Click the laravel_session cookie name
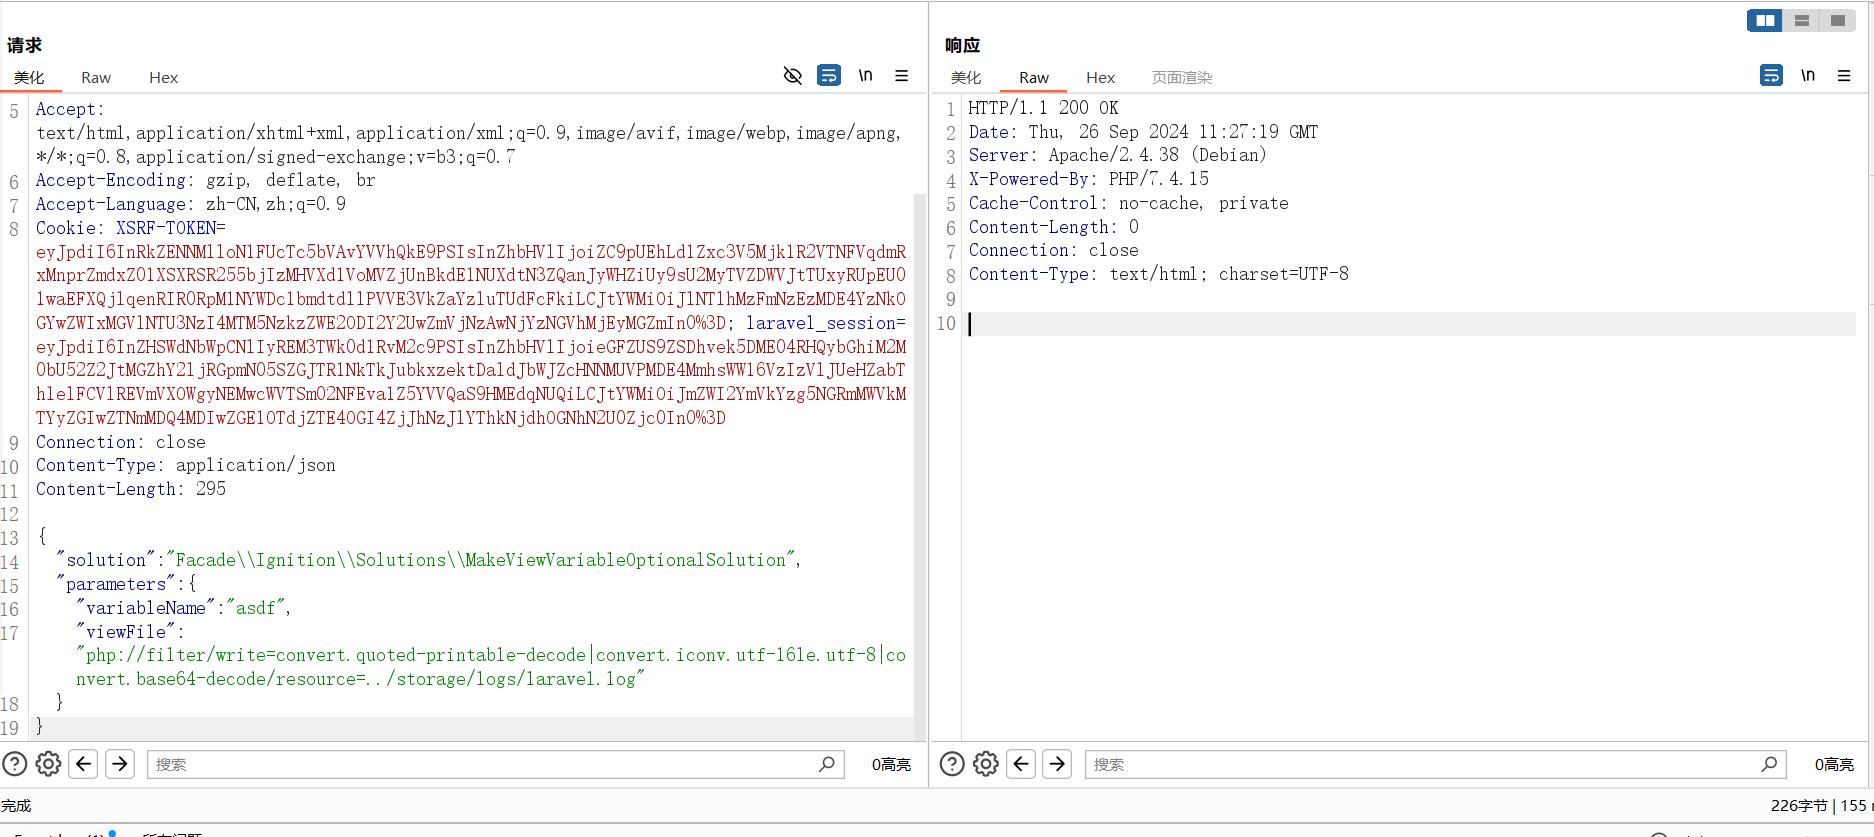The image size is (1874, 837). pos(820,323)
